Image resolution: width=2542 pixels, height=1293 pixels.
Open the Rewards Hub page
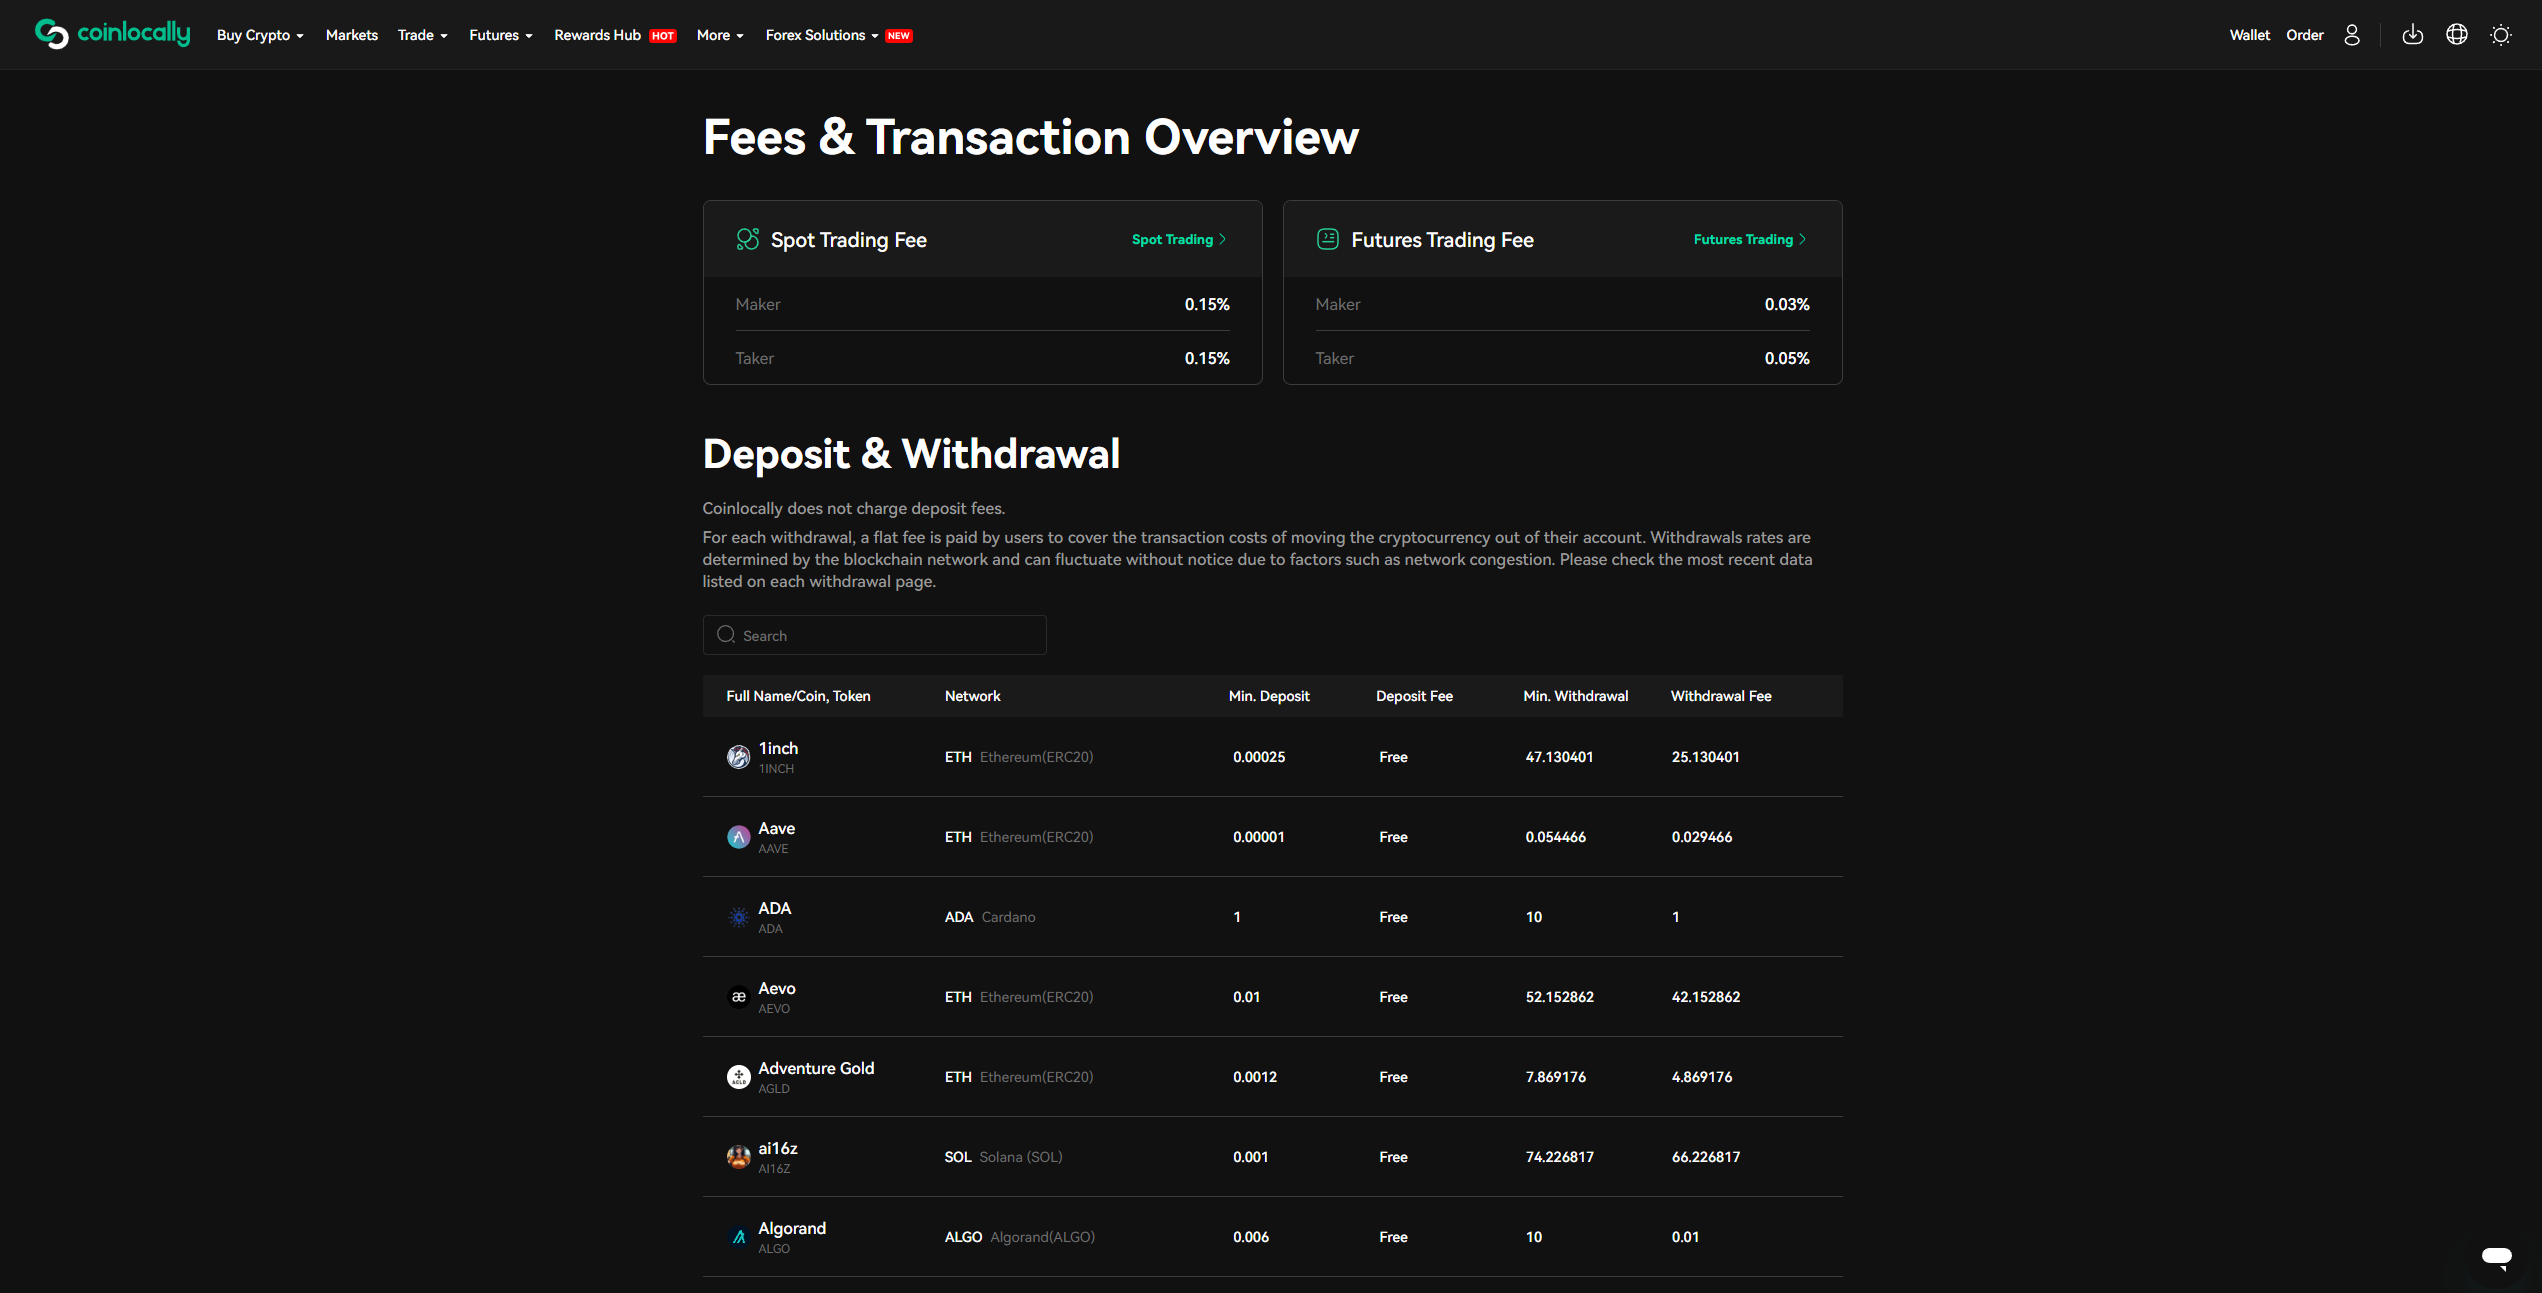597,35
